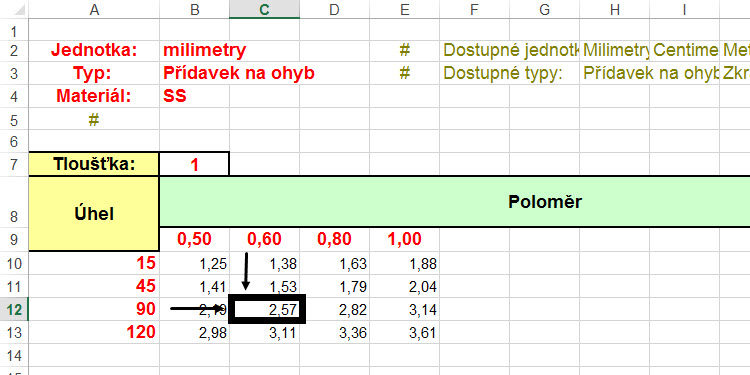
Task: Click cell with value '3,14'
Action: 405,309
